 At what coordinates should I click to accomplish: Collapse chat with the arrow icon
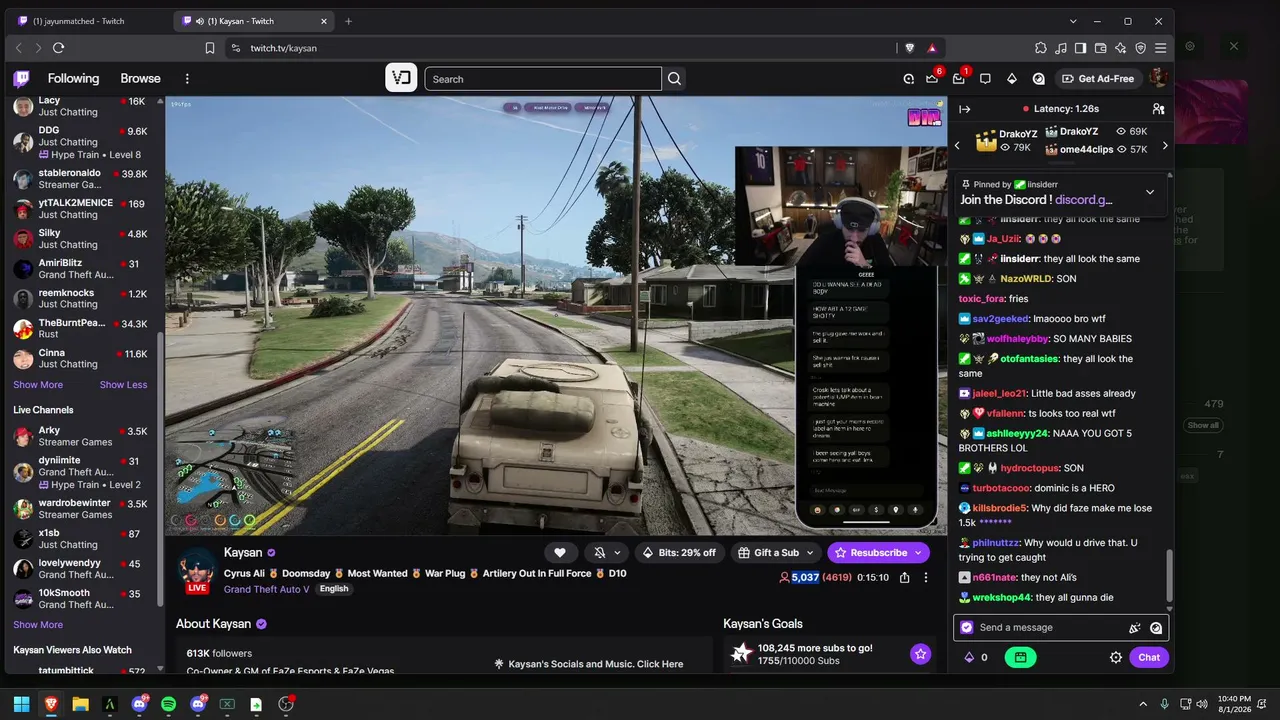pyautogui.click(x=964, y=109)
